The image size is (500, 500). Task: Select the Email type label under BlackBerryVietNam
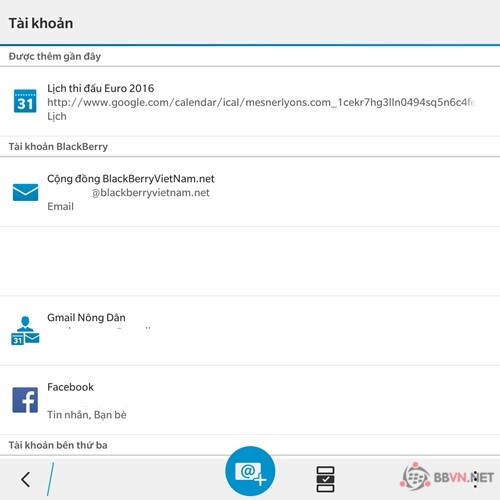[60, 206]
